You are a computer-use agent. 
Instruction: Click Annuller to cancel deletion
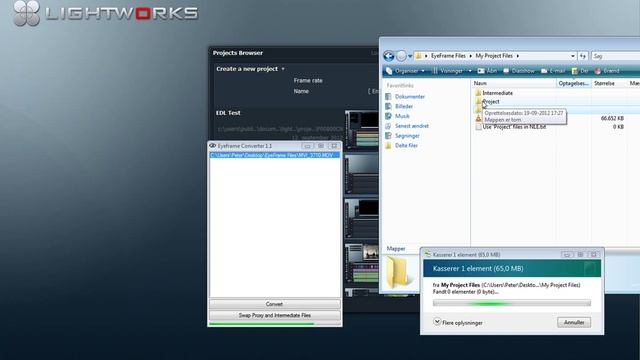(x=574, y=322)
